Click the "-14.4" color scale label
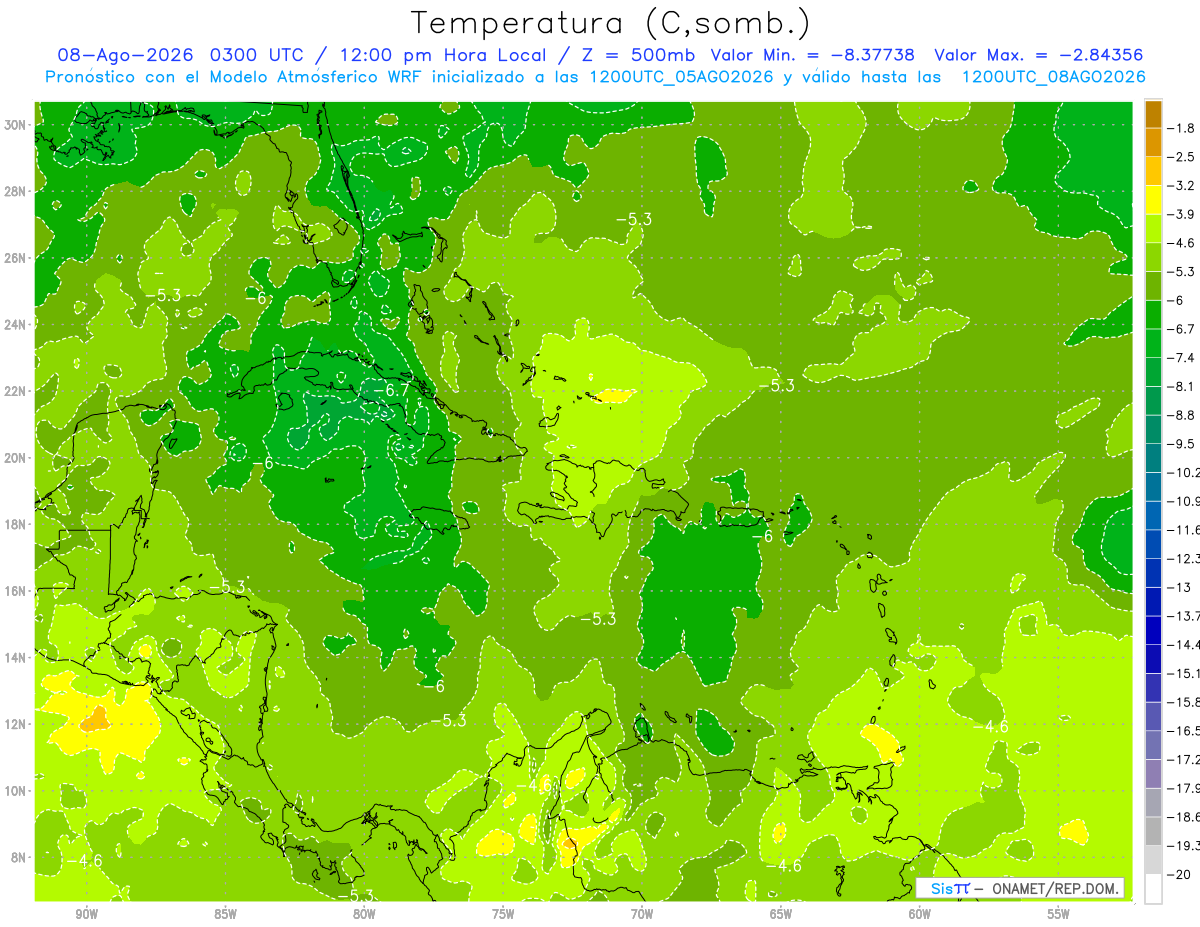 [x=1184, y=645]
